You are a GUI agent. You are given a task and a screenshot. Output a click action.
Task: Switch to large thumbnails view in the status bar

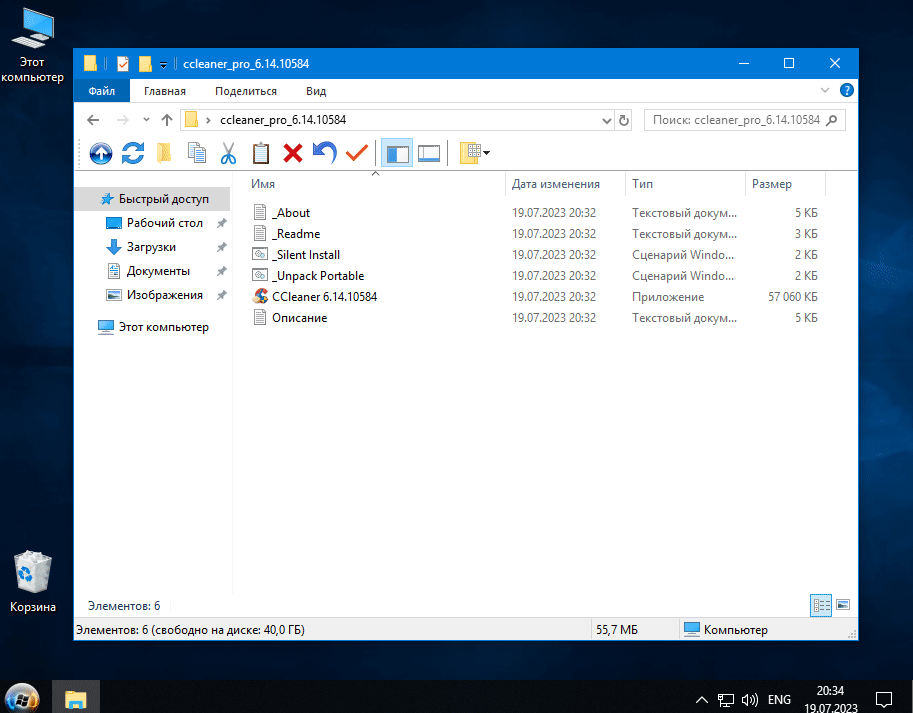(843, 605)
